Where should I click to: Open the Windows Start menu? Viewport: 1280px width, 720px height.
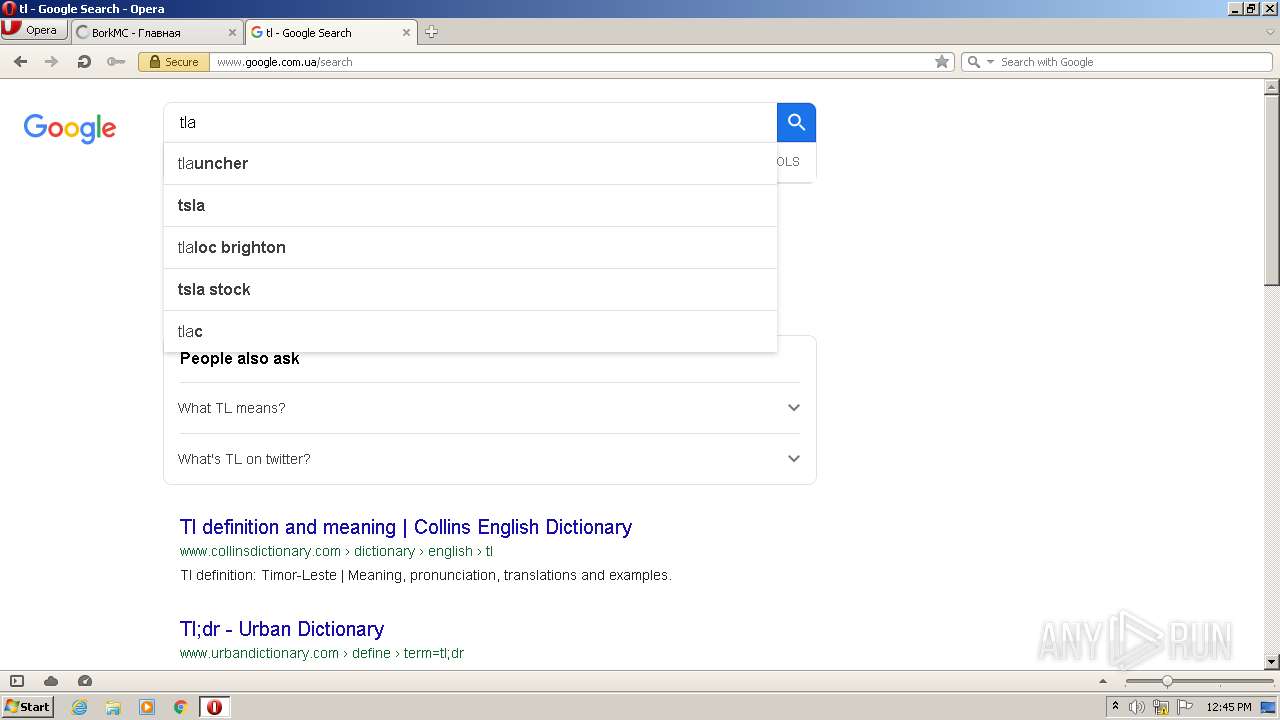click(x=27, y=706)
